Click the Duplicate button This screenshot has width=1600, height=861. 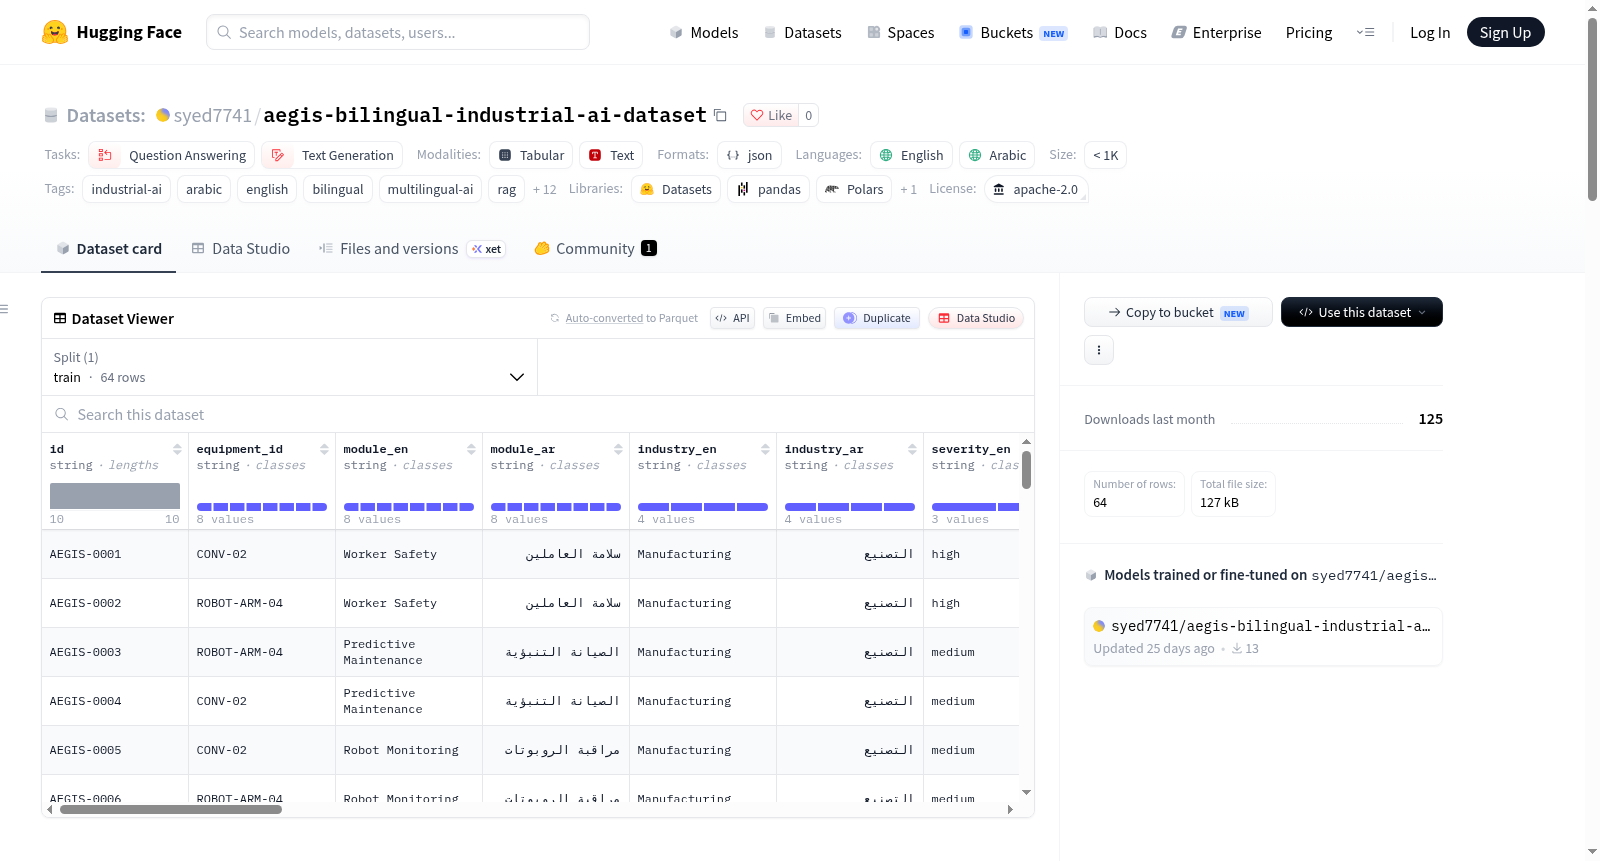[877, 318]
